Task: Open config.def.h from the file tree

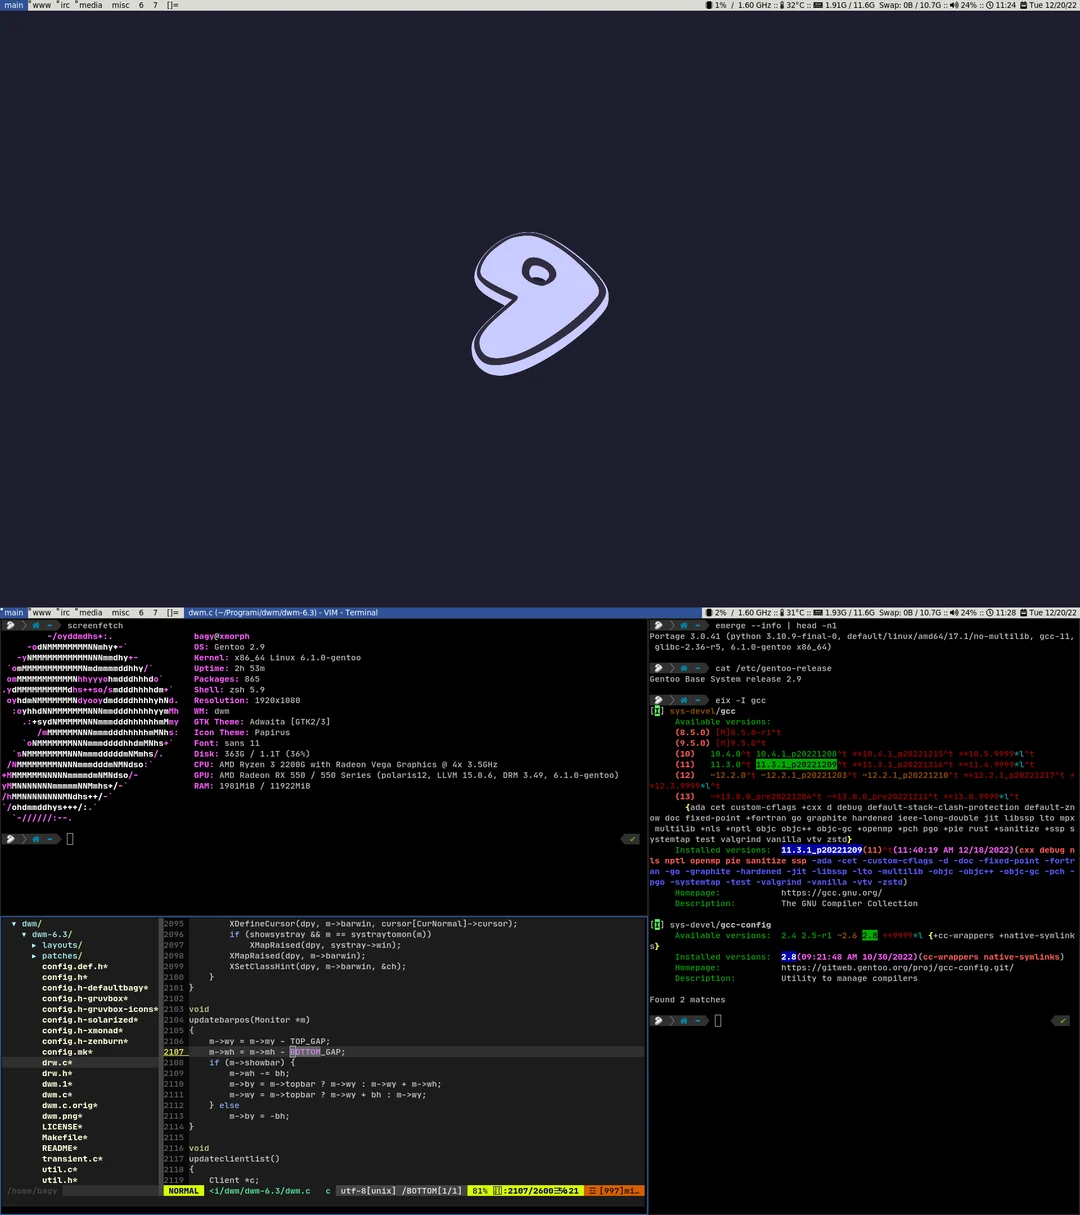Action: [72, 966]
